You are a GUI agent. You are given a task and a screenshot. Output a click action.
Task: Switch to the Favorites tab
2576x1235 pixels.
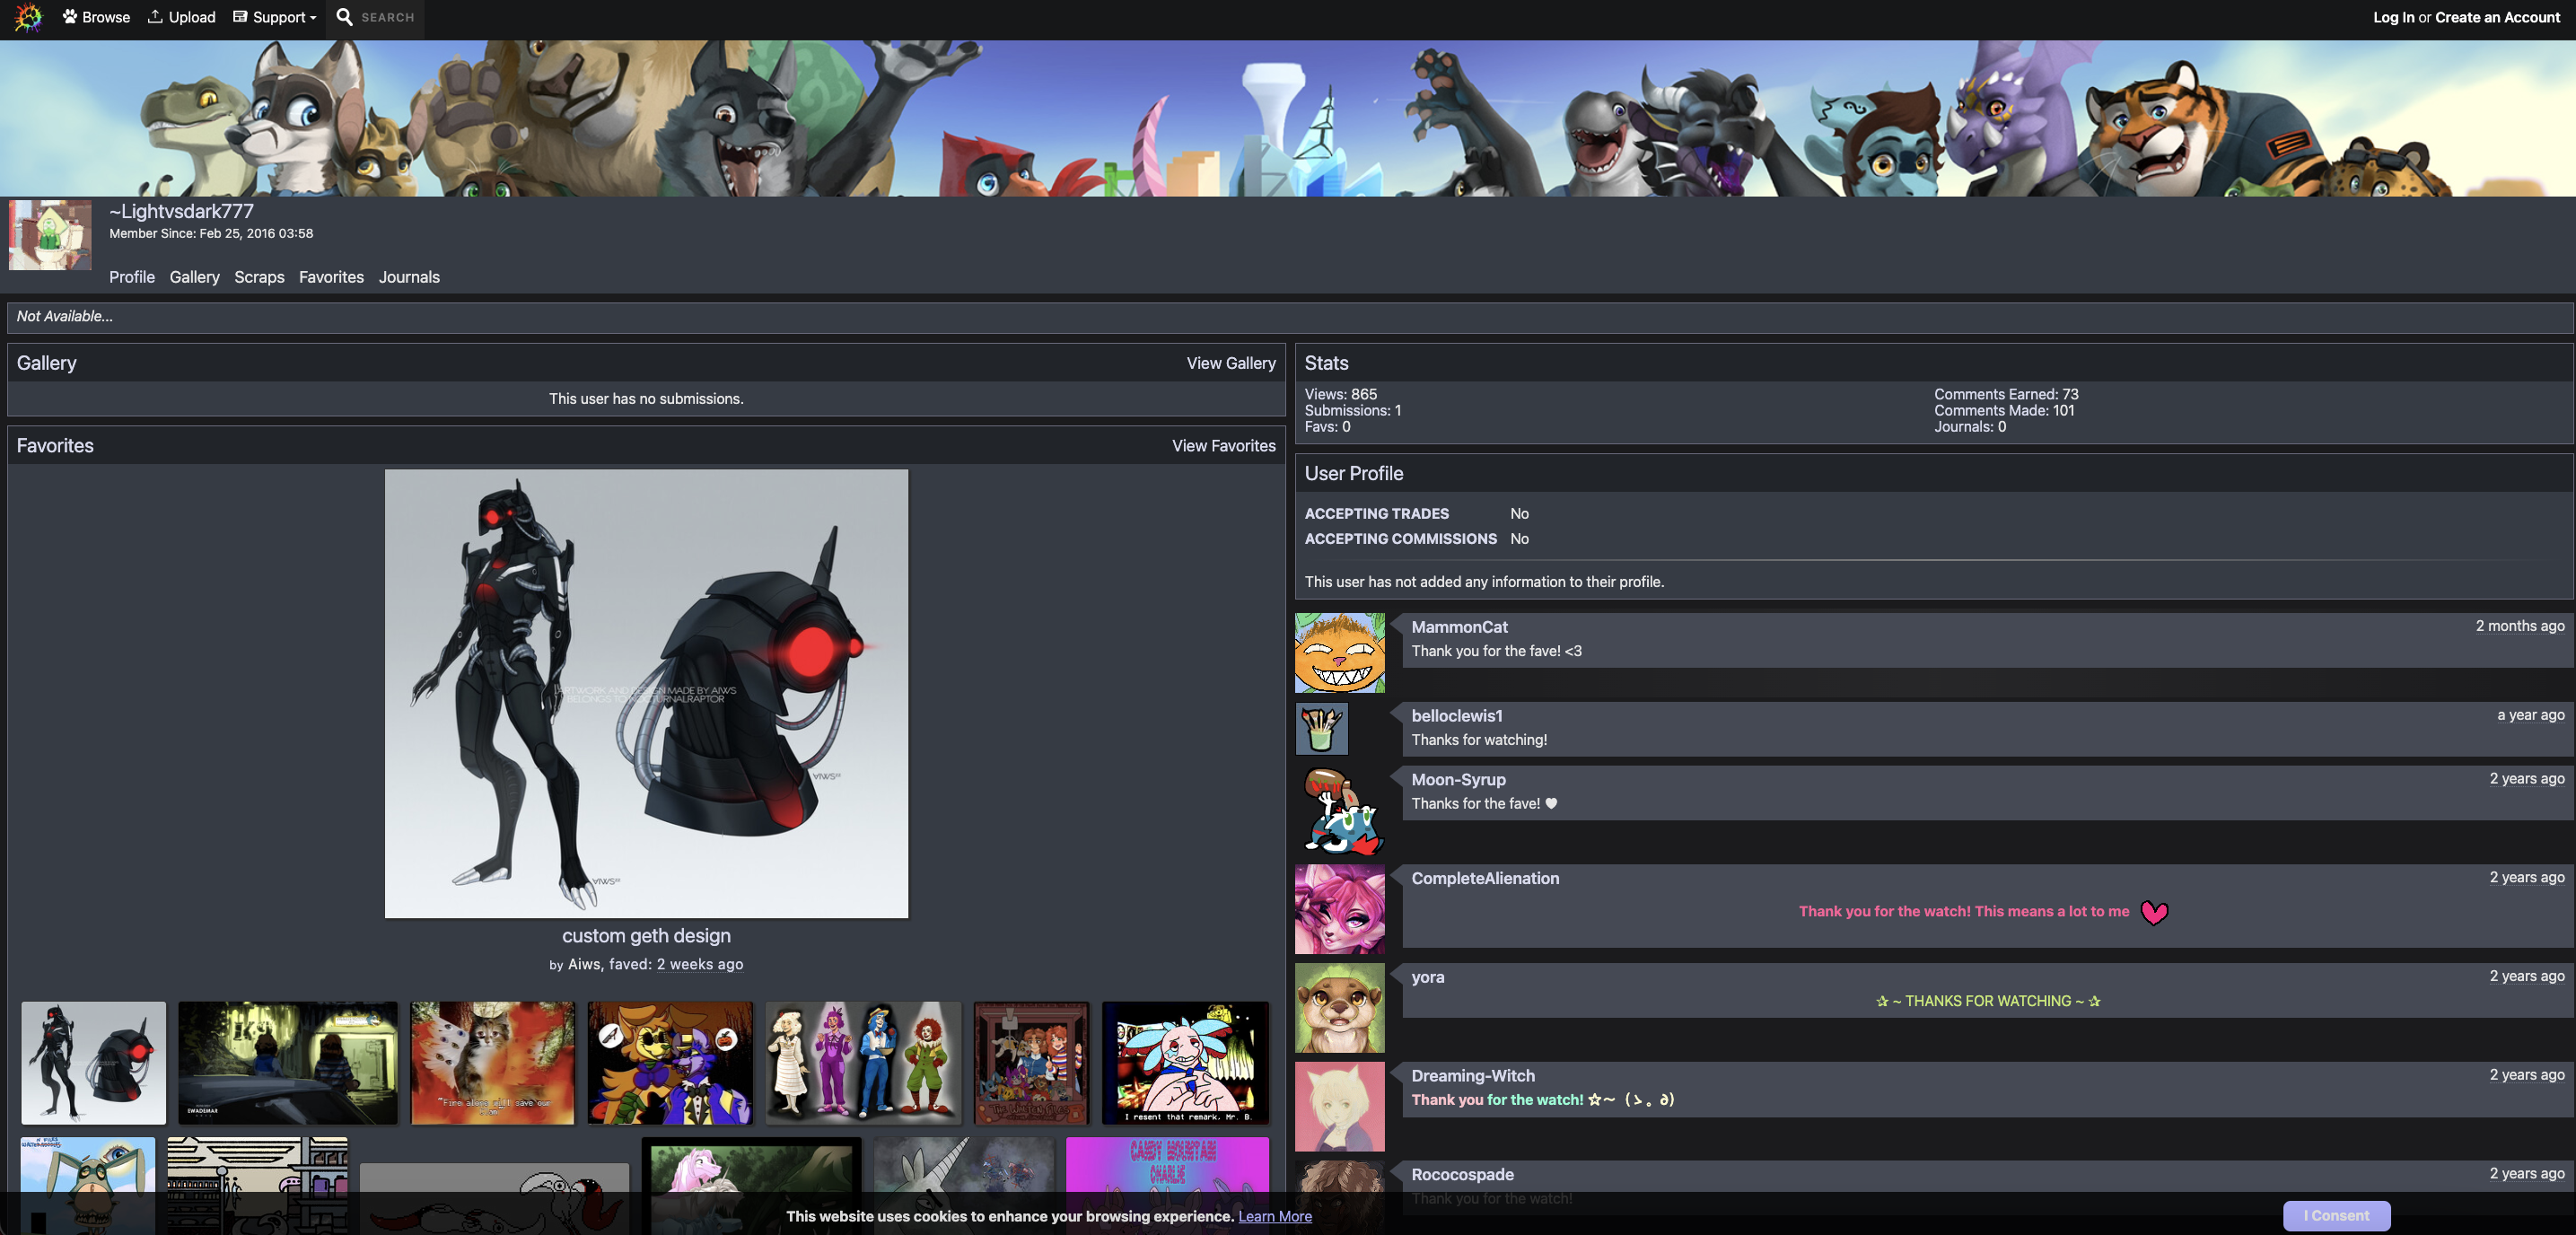[331, 277]
